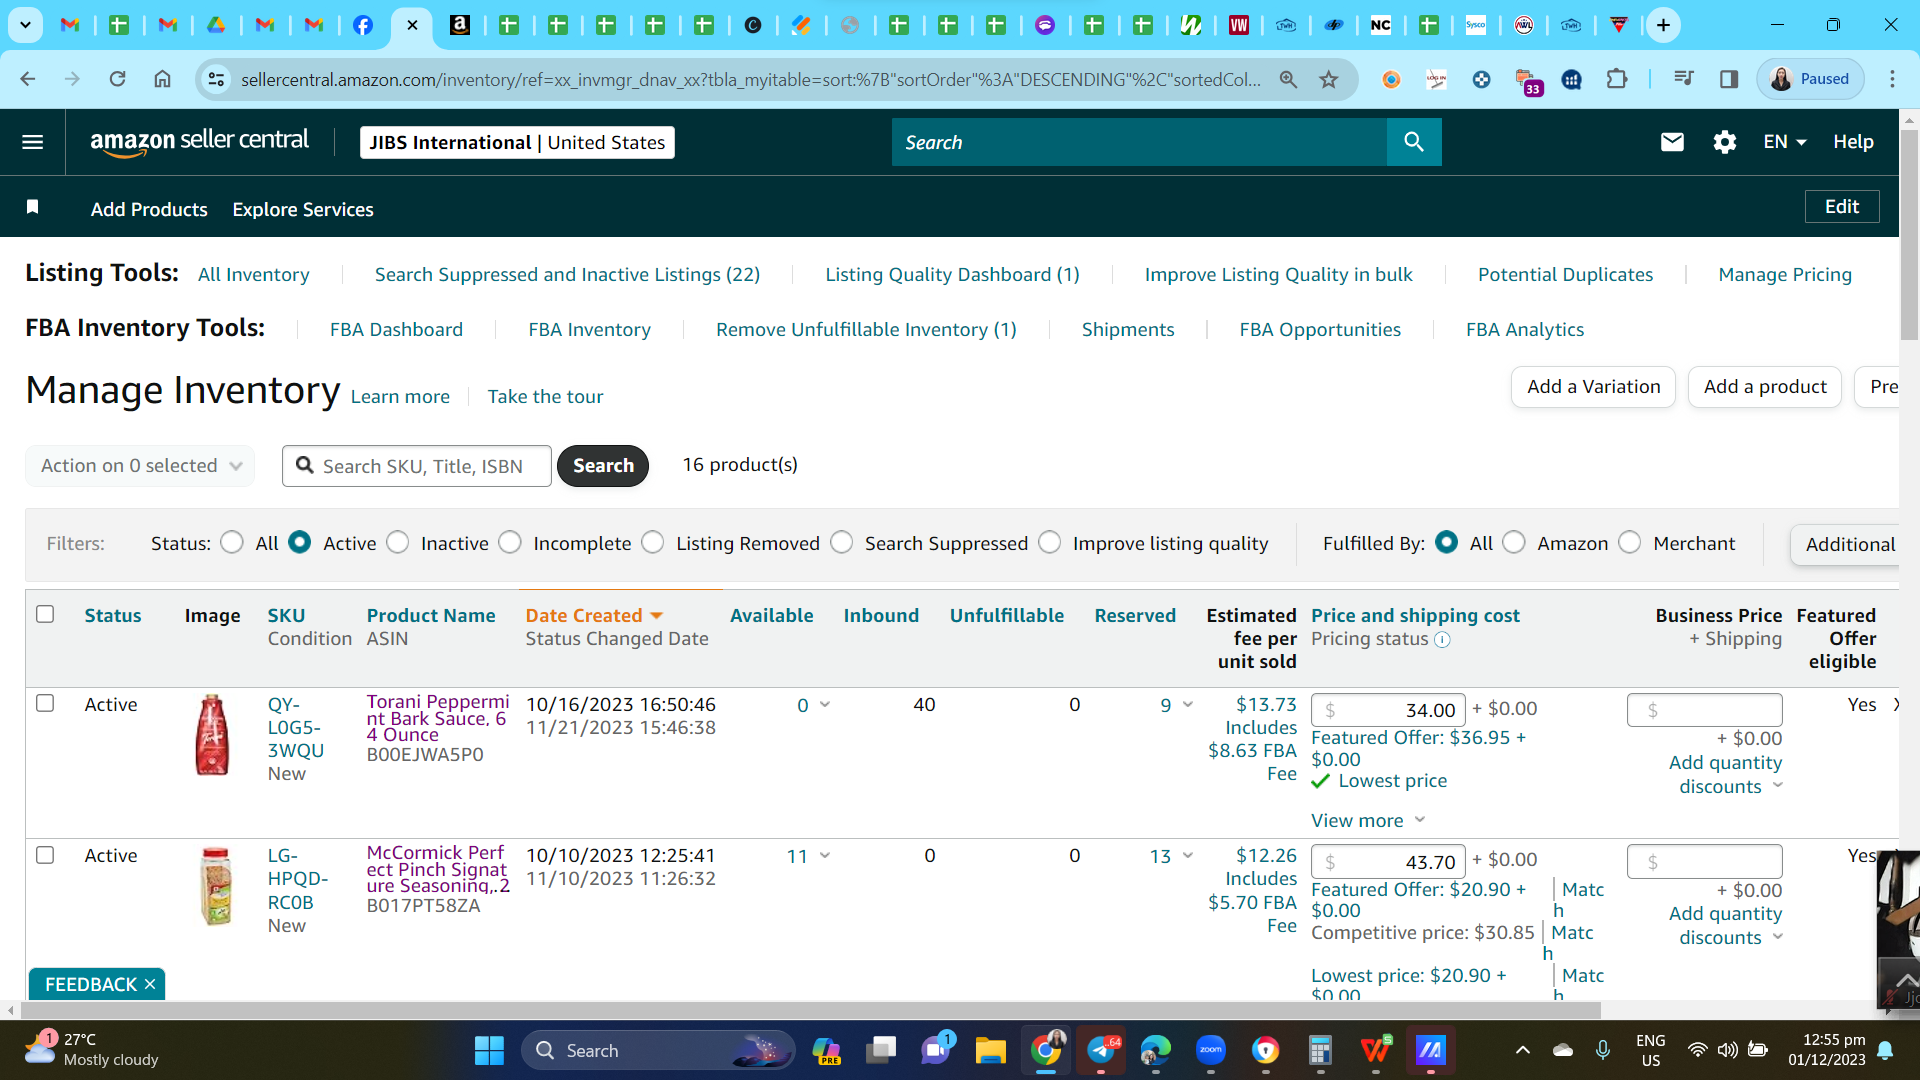
Task: Open Microsoft Teams chat from taskbar
Action: tap(937, 1050)
